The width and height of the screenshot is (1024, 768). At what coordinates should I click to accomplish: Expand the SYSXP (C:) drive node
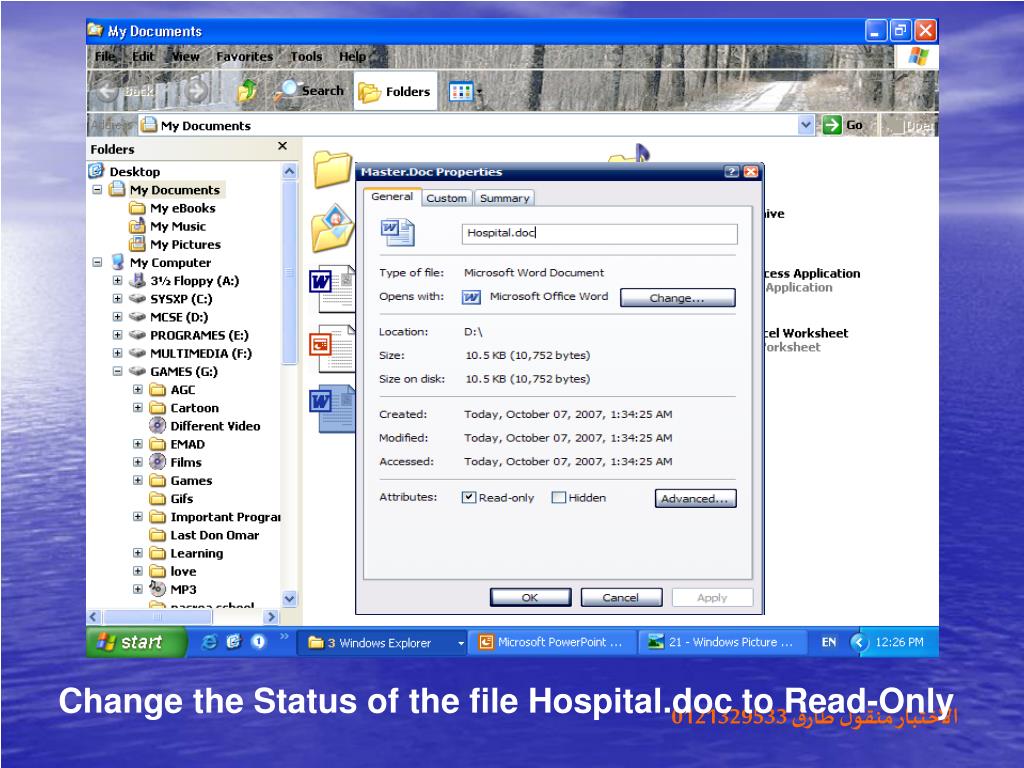(x=118, y=299)
